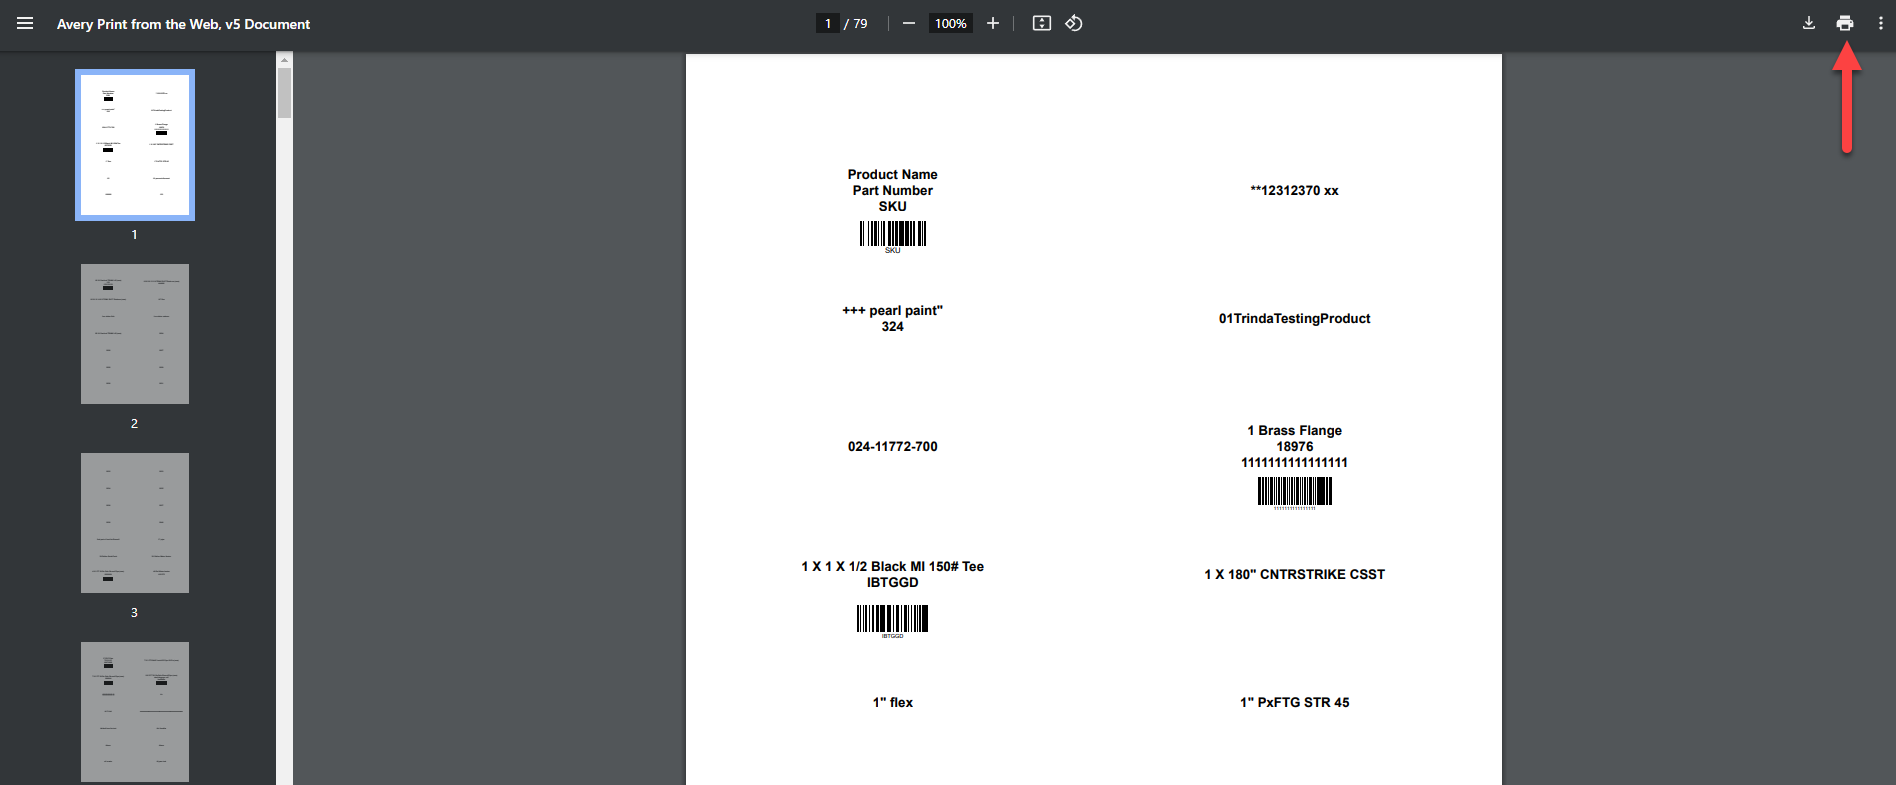
Task: Select the '1111111111111111' SKU text
Action: [1294, 462]
